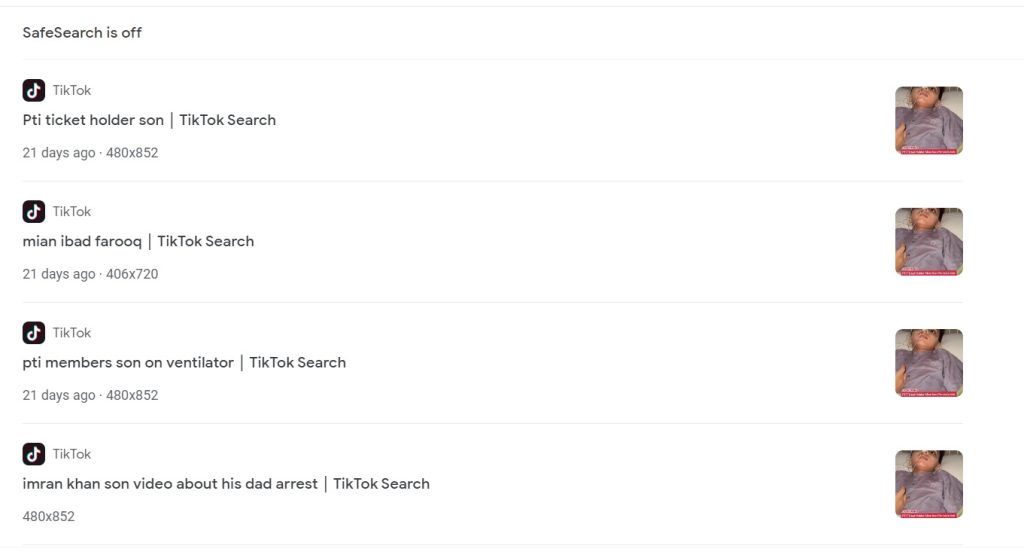Click 'TikTok' source name above 'Pti ticket holder son'
Screen dimensions: 1024x558
tap(72, 91)
